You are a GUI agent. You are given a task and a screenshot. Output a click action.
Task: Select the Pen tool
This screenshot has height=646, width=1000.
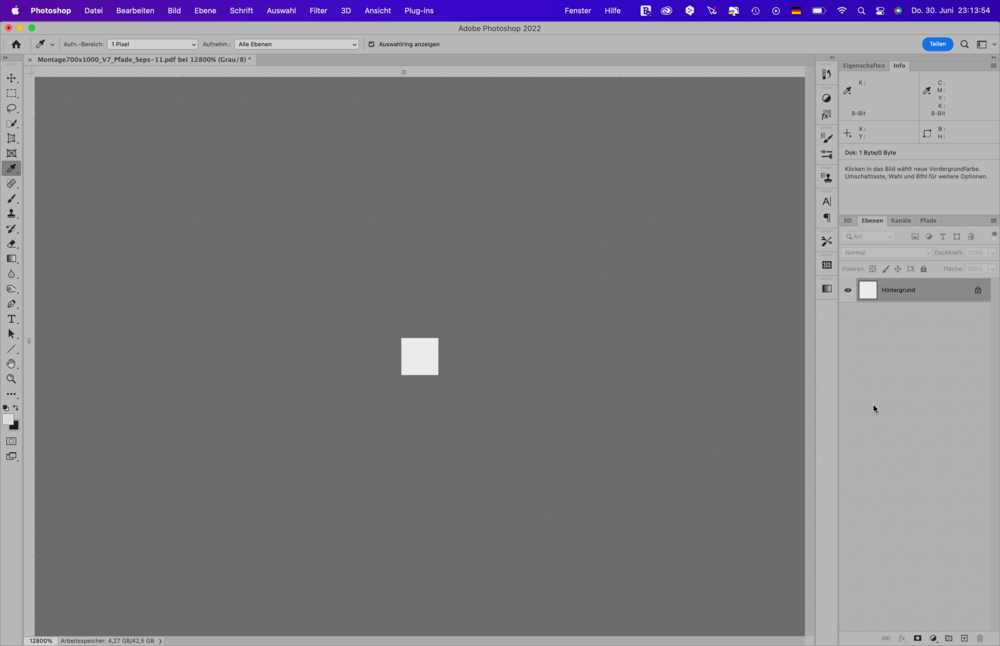tap(11, 304)
